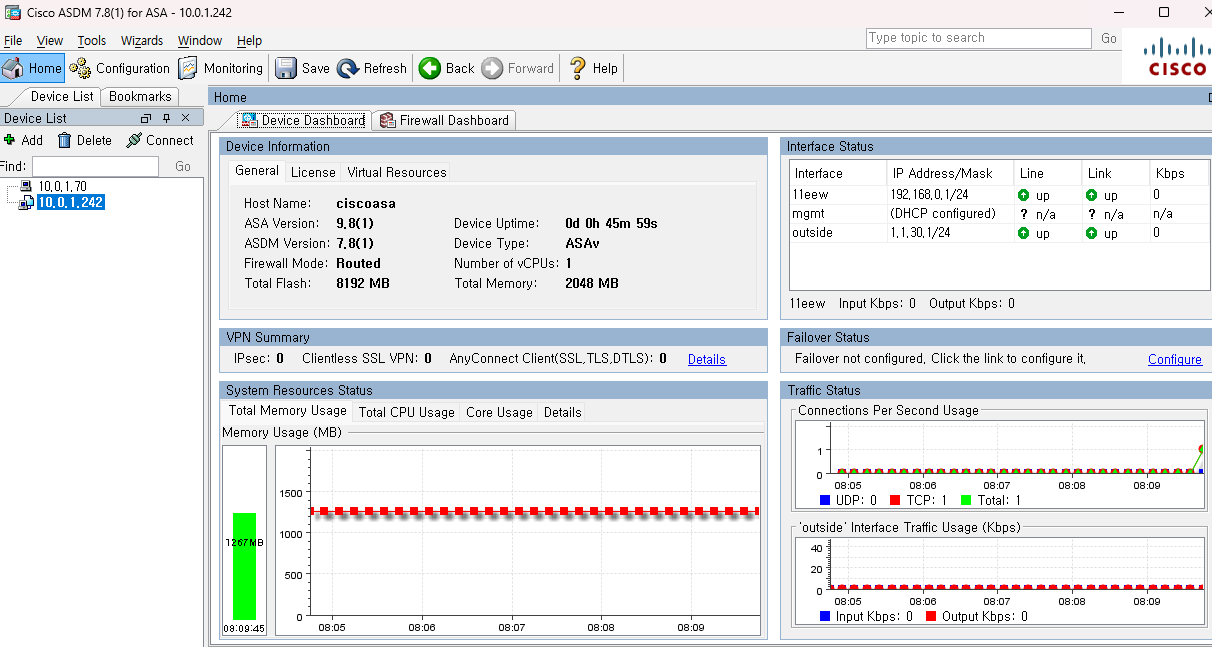Select the mgmt interface row name
Viewport: 1212px width, 647px height.
coord(808,214)
